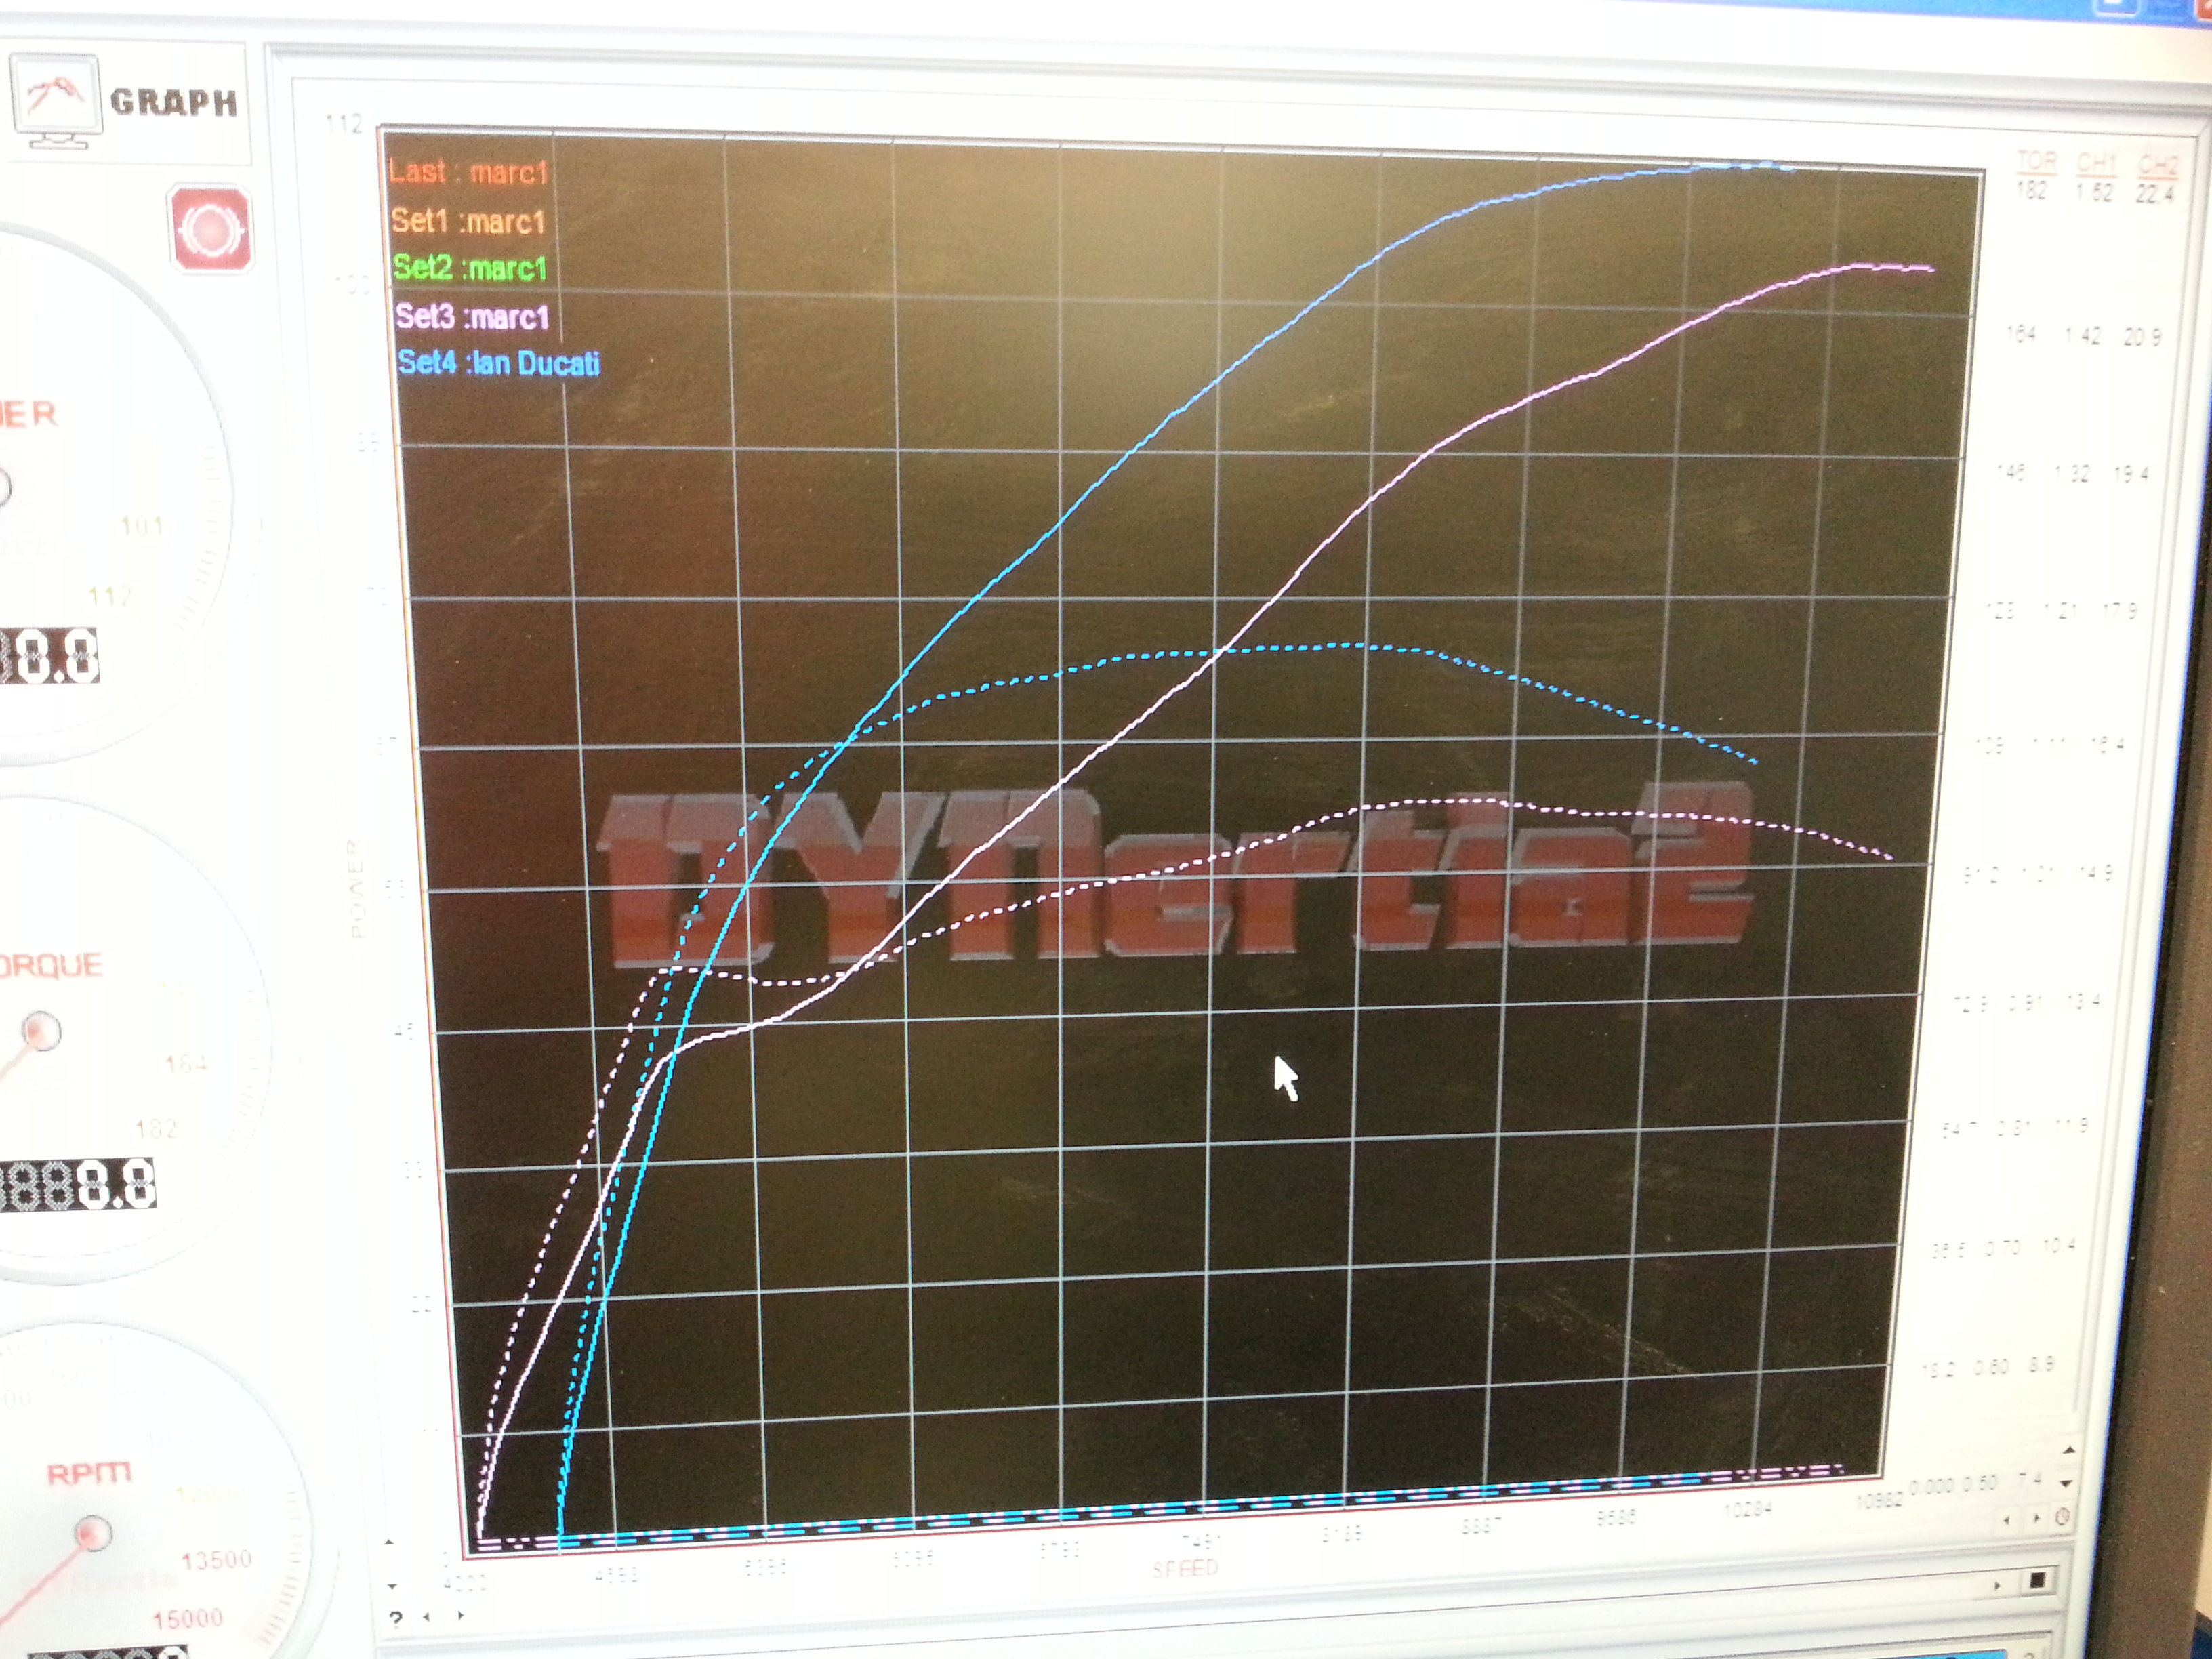Click the 164 torque scale value

click(x=2021, y=334)
